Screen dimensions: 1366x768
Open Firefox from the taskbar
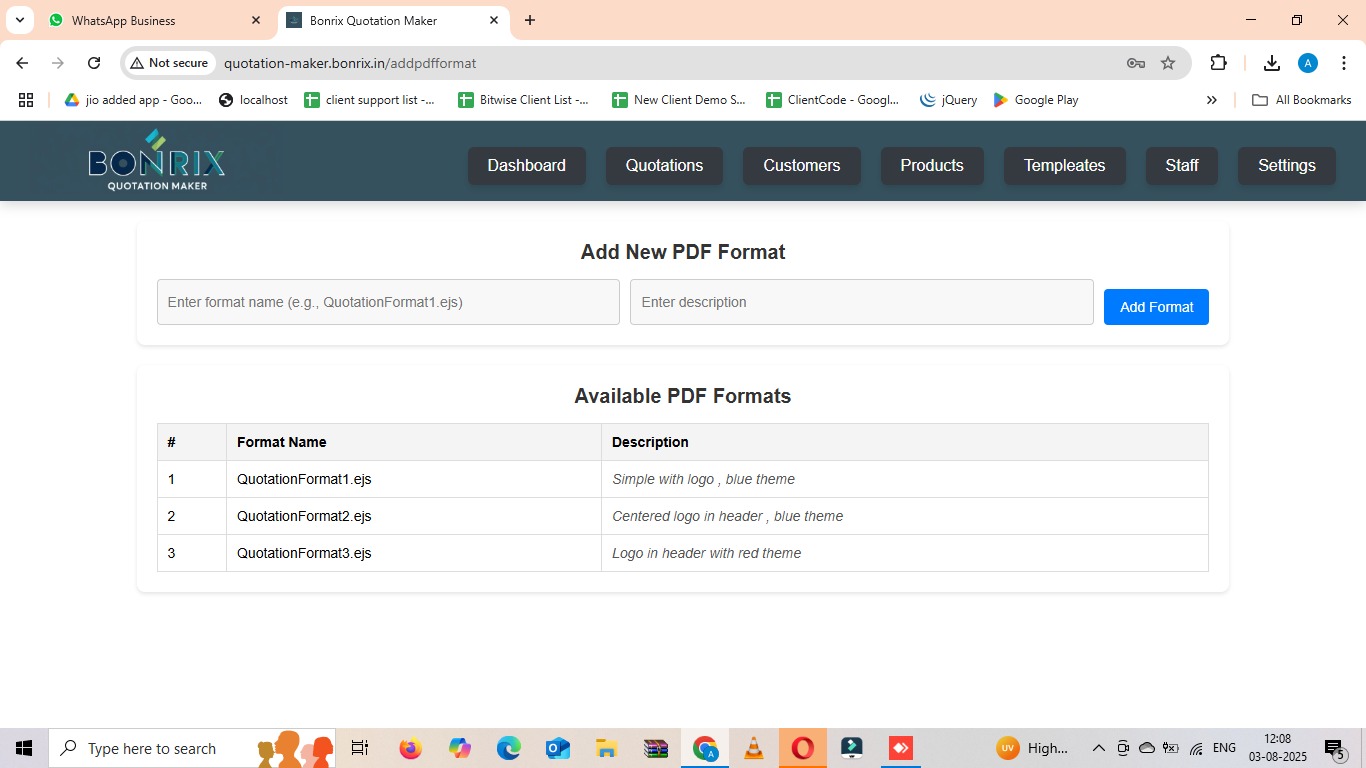(410, 748)
